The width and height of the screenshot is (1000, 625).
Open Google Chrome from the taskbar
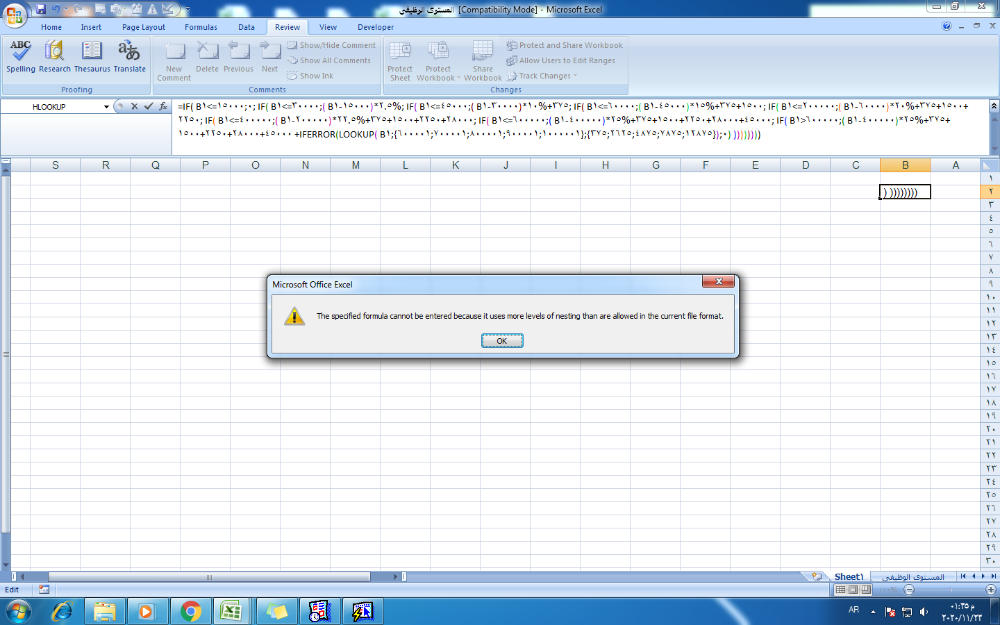click(x=190, y=612)
